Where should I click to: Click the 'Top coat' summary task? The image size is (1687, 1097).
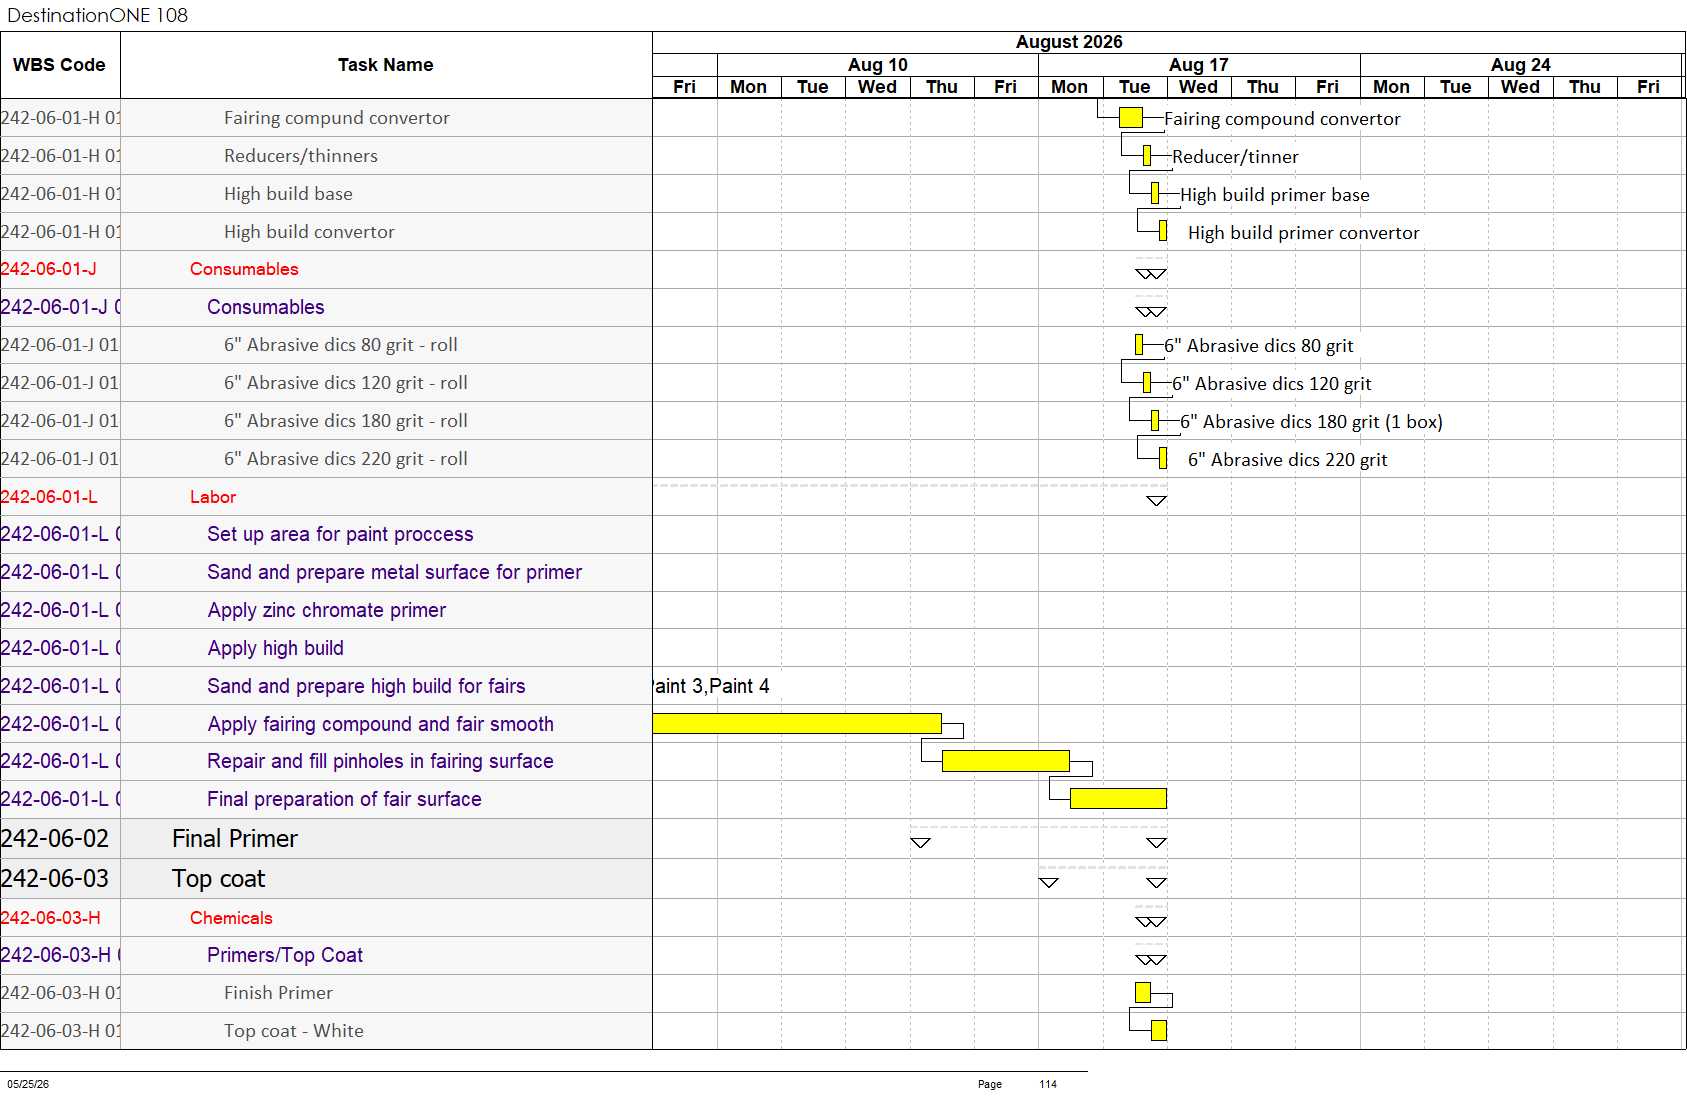[x=218, y=879]
